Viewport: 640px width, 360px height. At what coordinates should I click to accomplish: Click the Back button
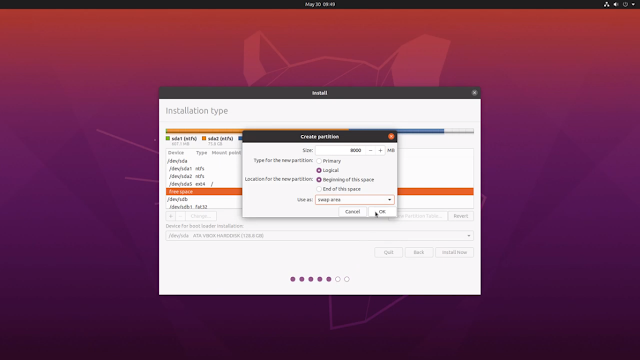(419, 252)
